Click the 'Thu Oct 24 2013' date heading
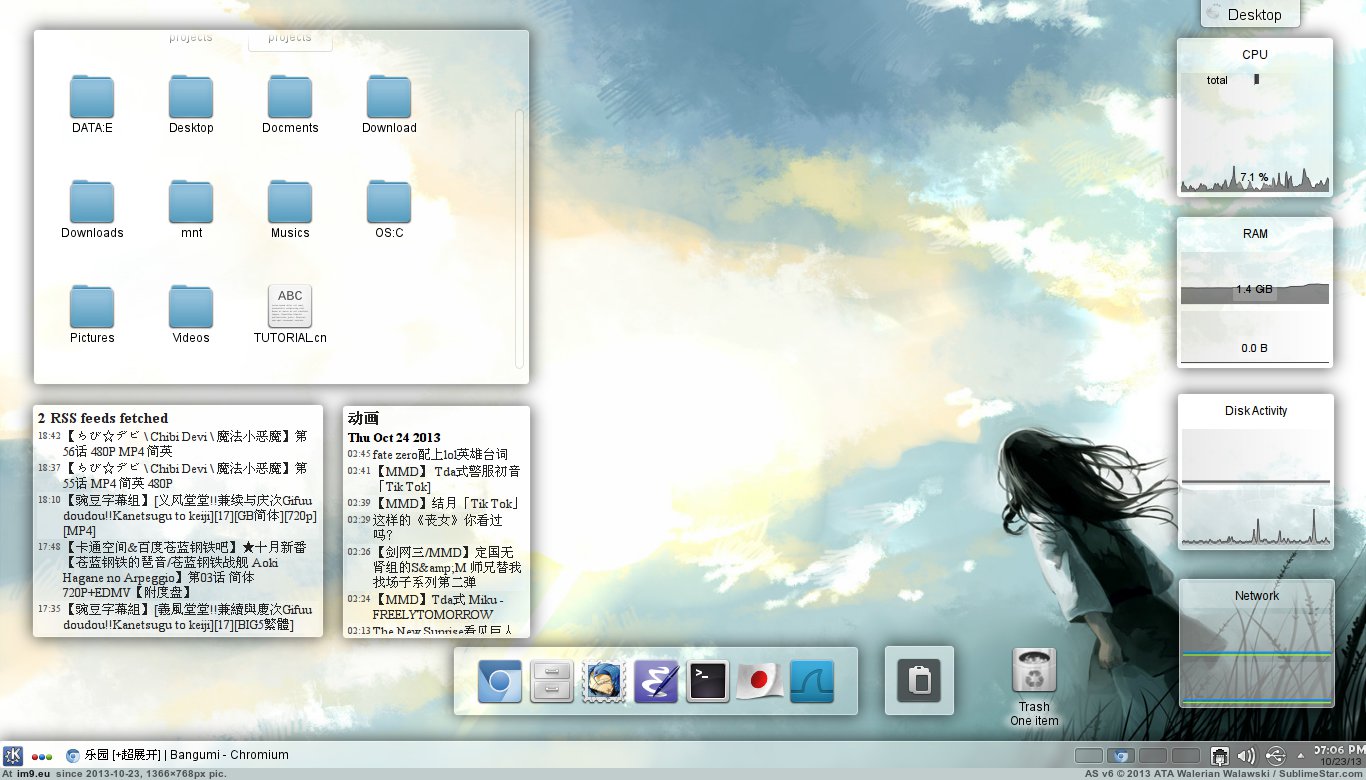The image size is (1366, 780). coord(394,438)
